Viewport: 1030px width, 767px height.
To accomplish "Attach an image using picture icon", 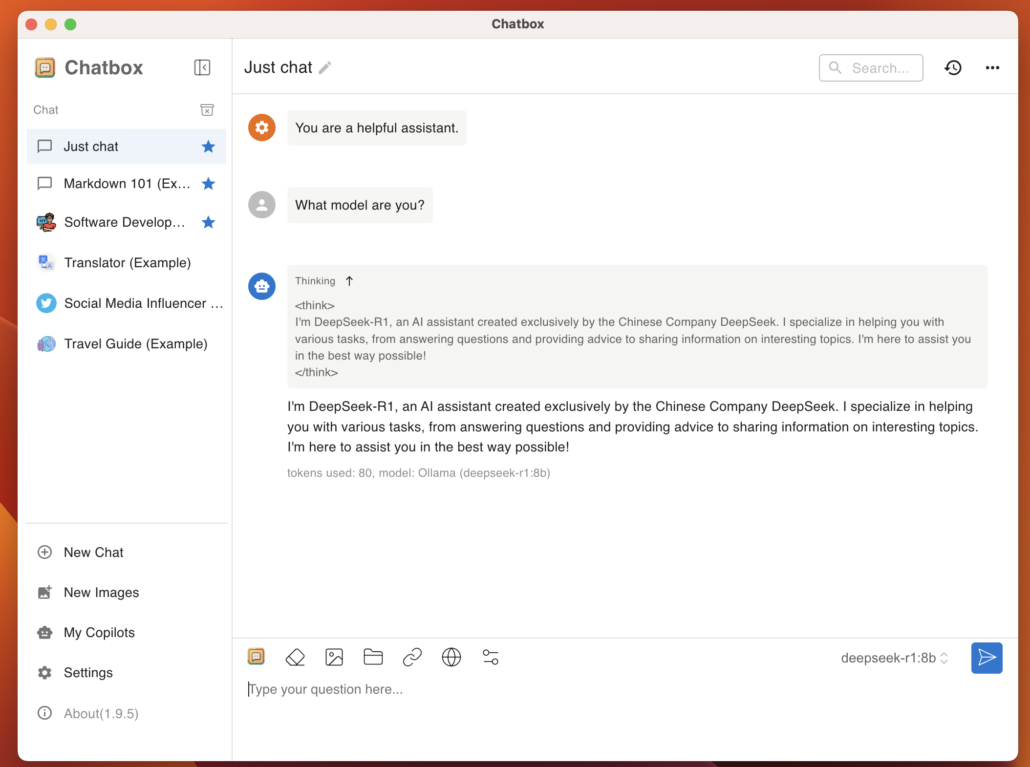I will [334, 657].
